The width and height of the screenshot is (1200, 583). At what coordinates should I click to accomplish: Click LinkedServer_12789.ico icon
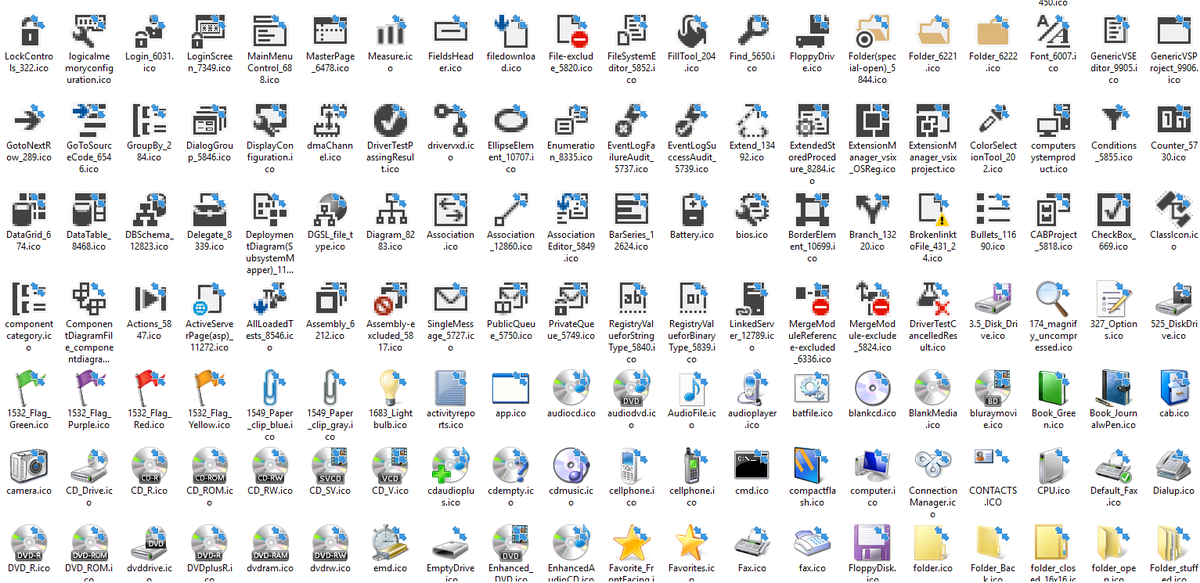pyautogui.click(x=751, y=298)
